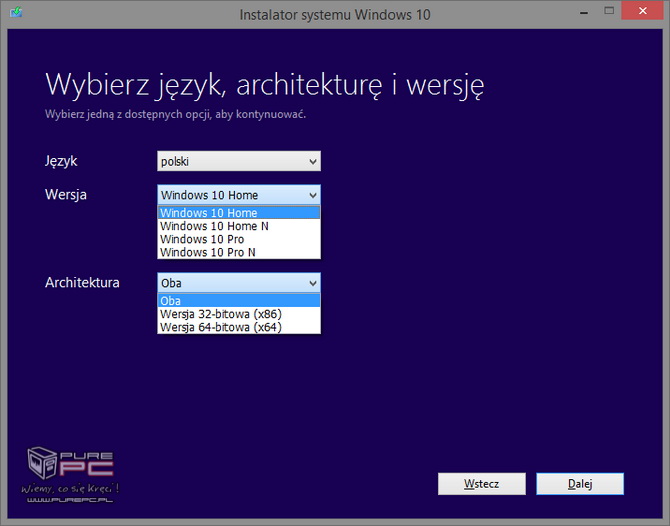
Task: Select Wersja 64-bitowa (x64) option
Action: pos(239,327)
